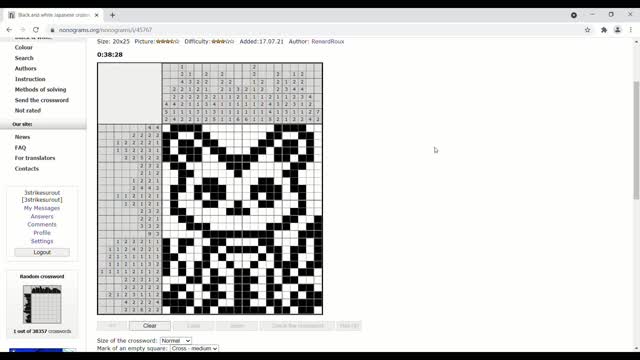Bookmark this page with the star icon

(587, 30)
